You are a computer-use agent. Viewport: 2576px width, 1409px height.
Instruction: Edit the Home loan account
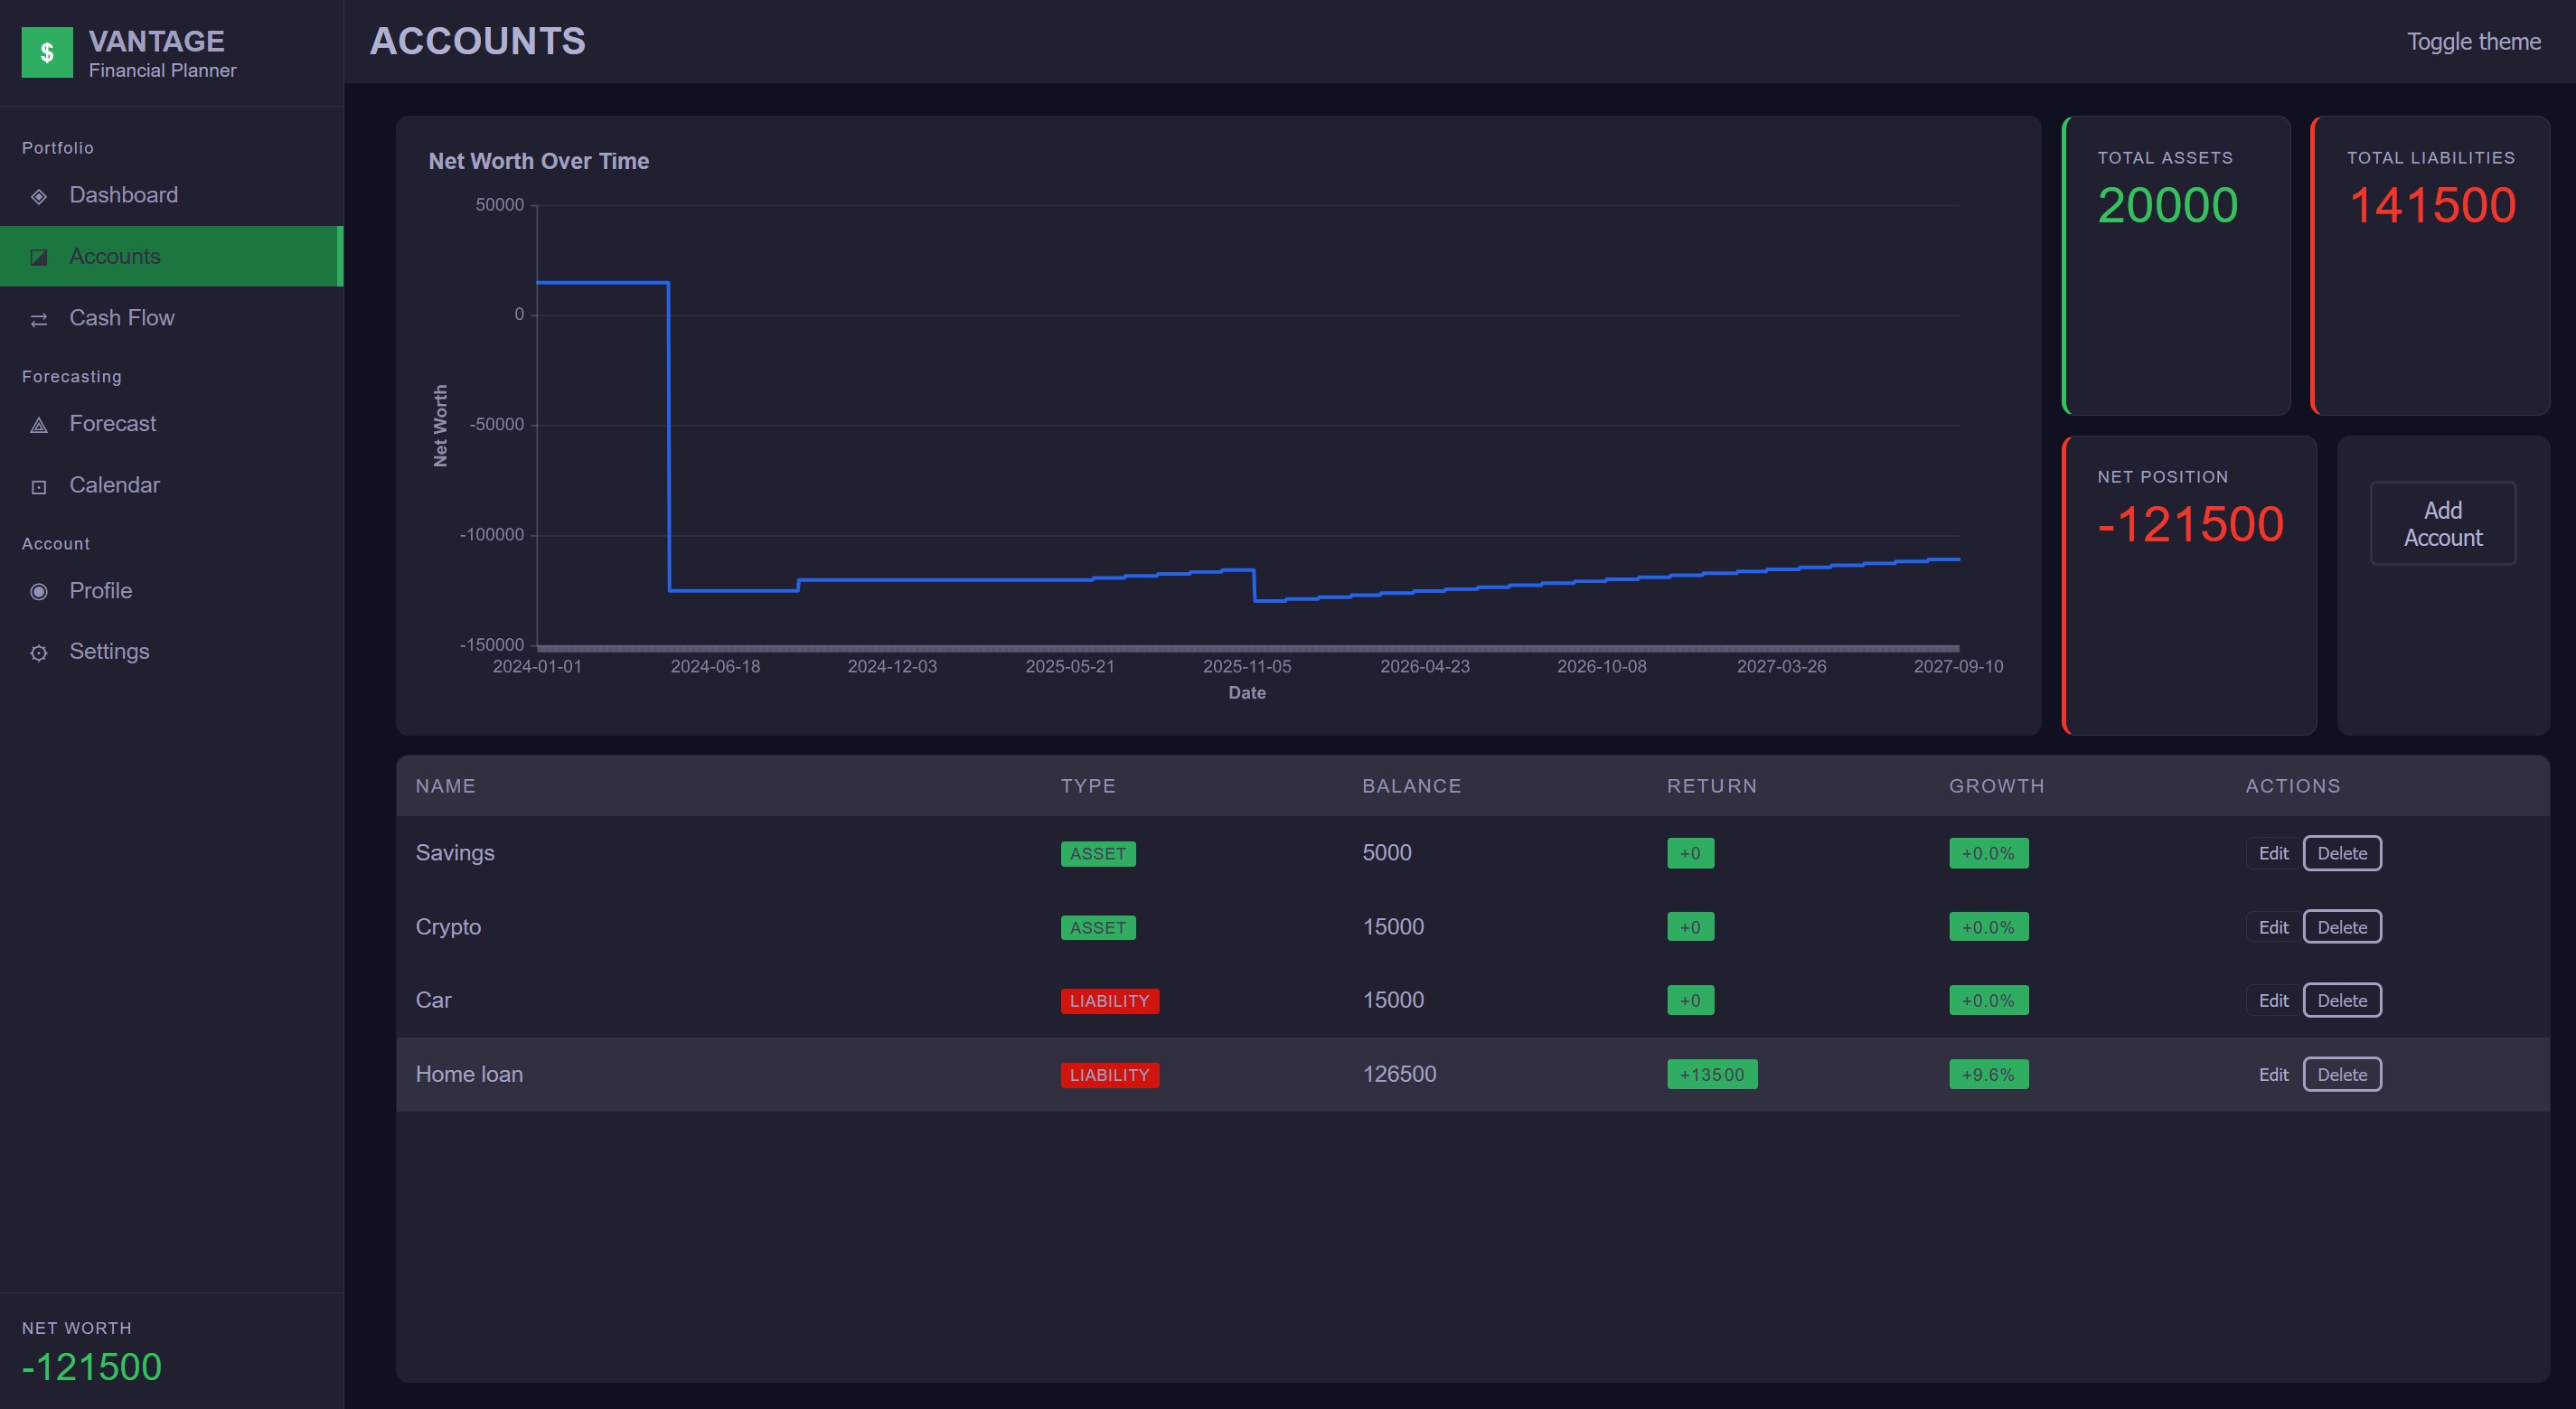(2273, 1074)
